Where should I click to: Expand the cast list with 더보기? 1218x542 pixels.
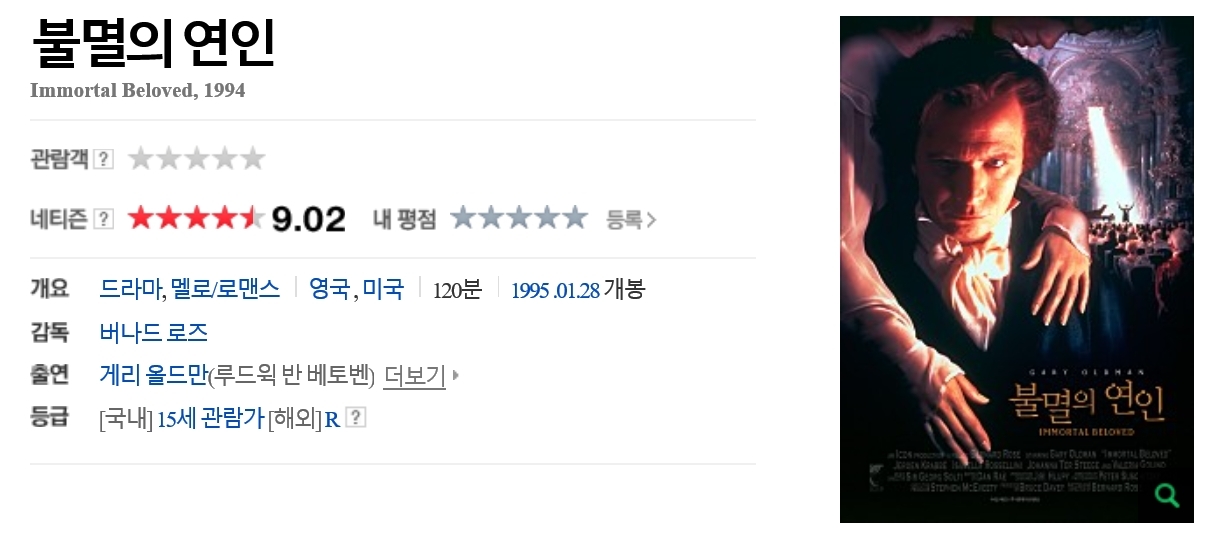pyautogui.click(x=414, y=376)
